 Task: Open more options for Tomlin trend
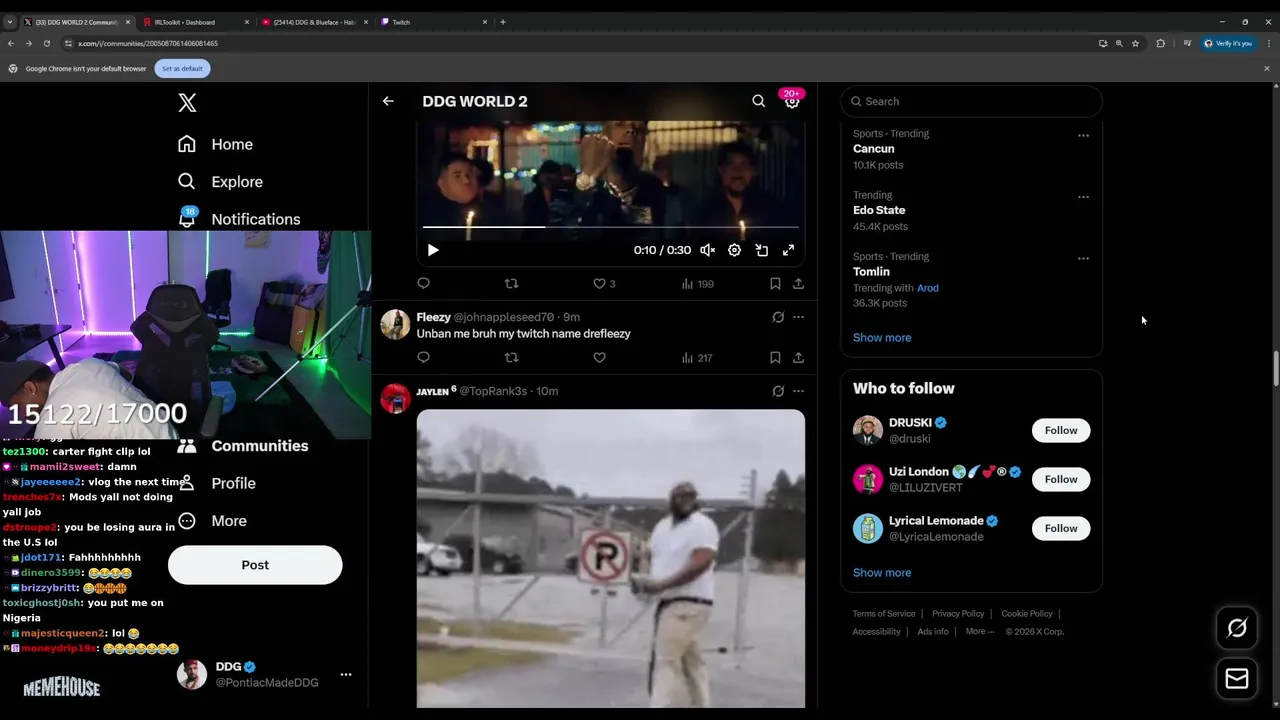point(1083,258)
